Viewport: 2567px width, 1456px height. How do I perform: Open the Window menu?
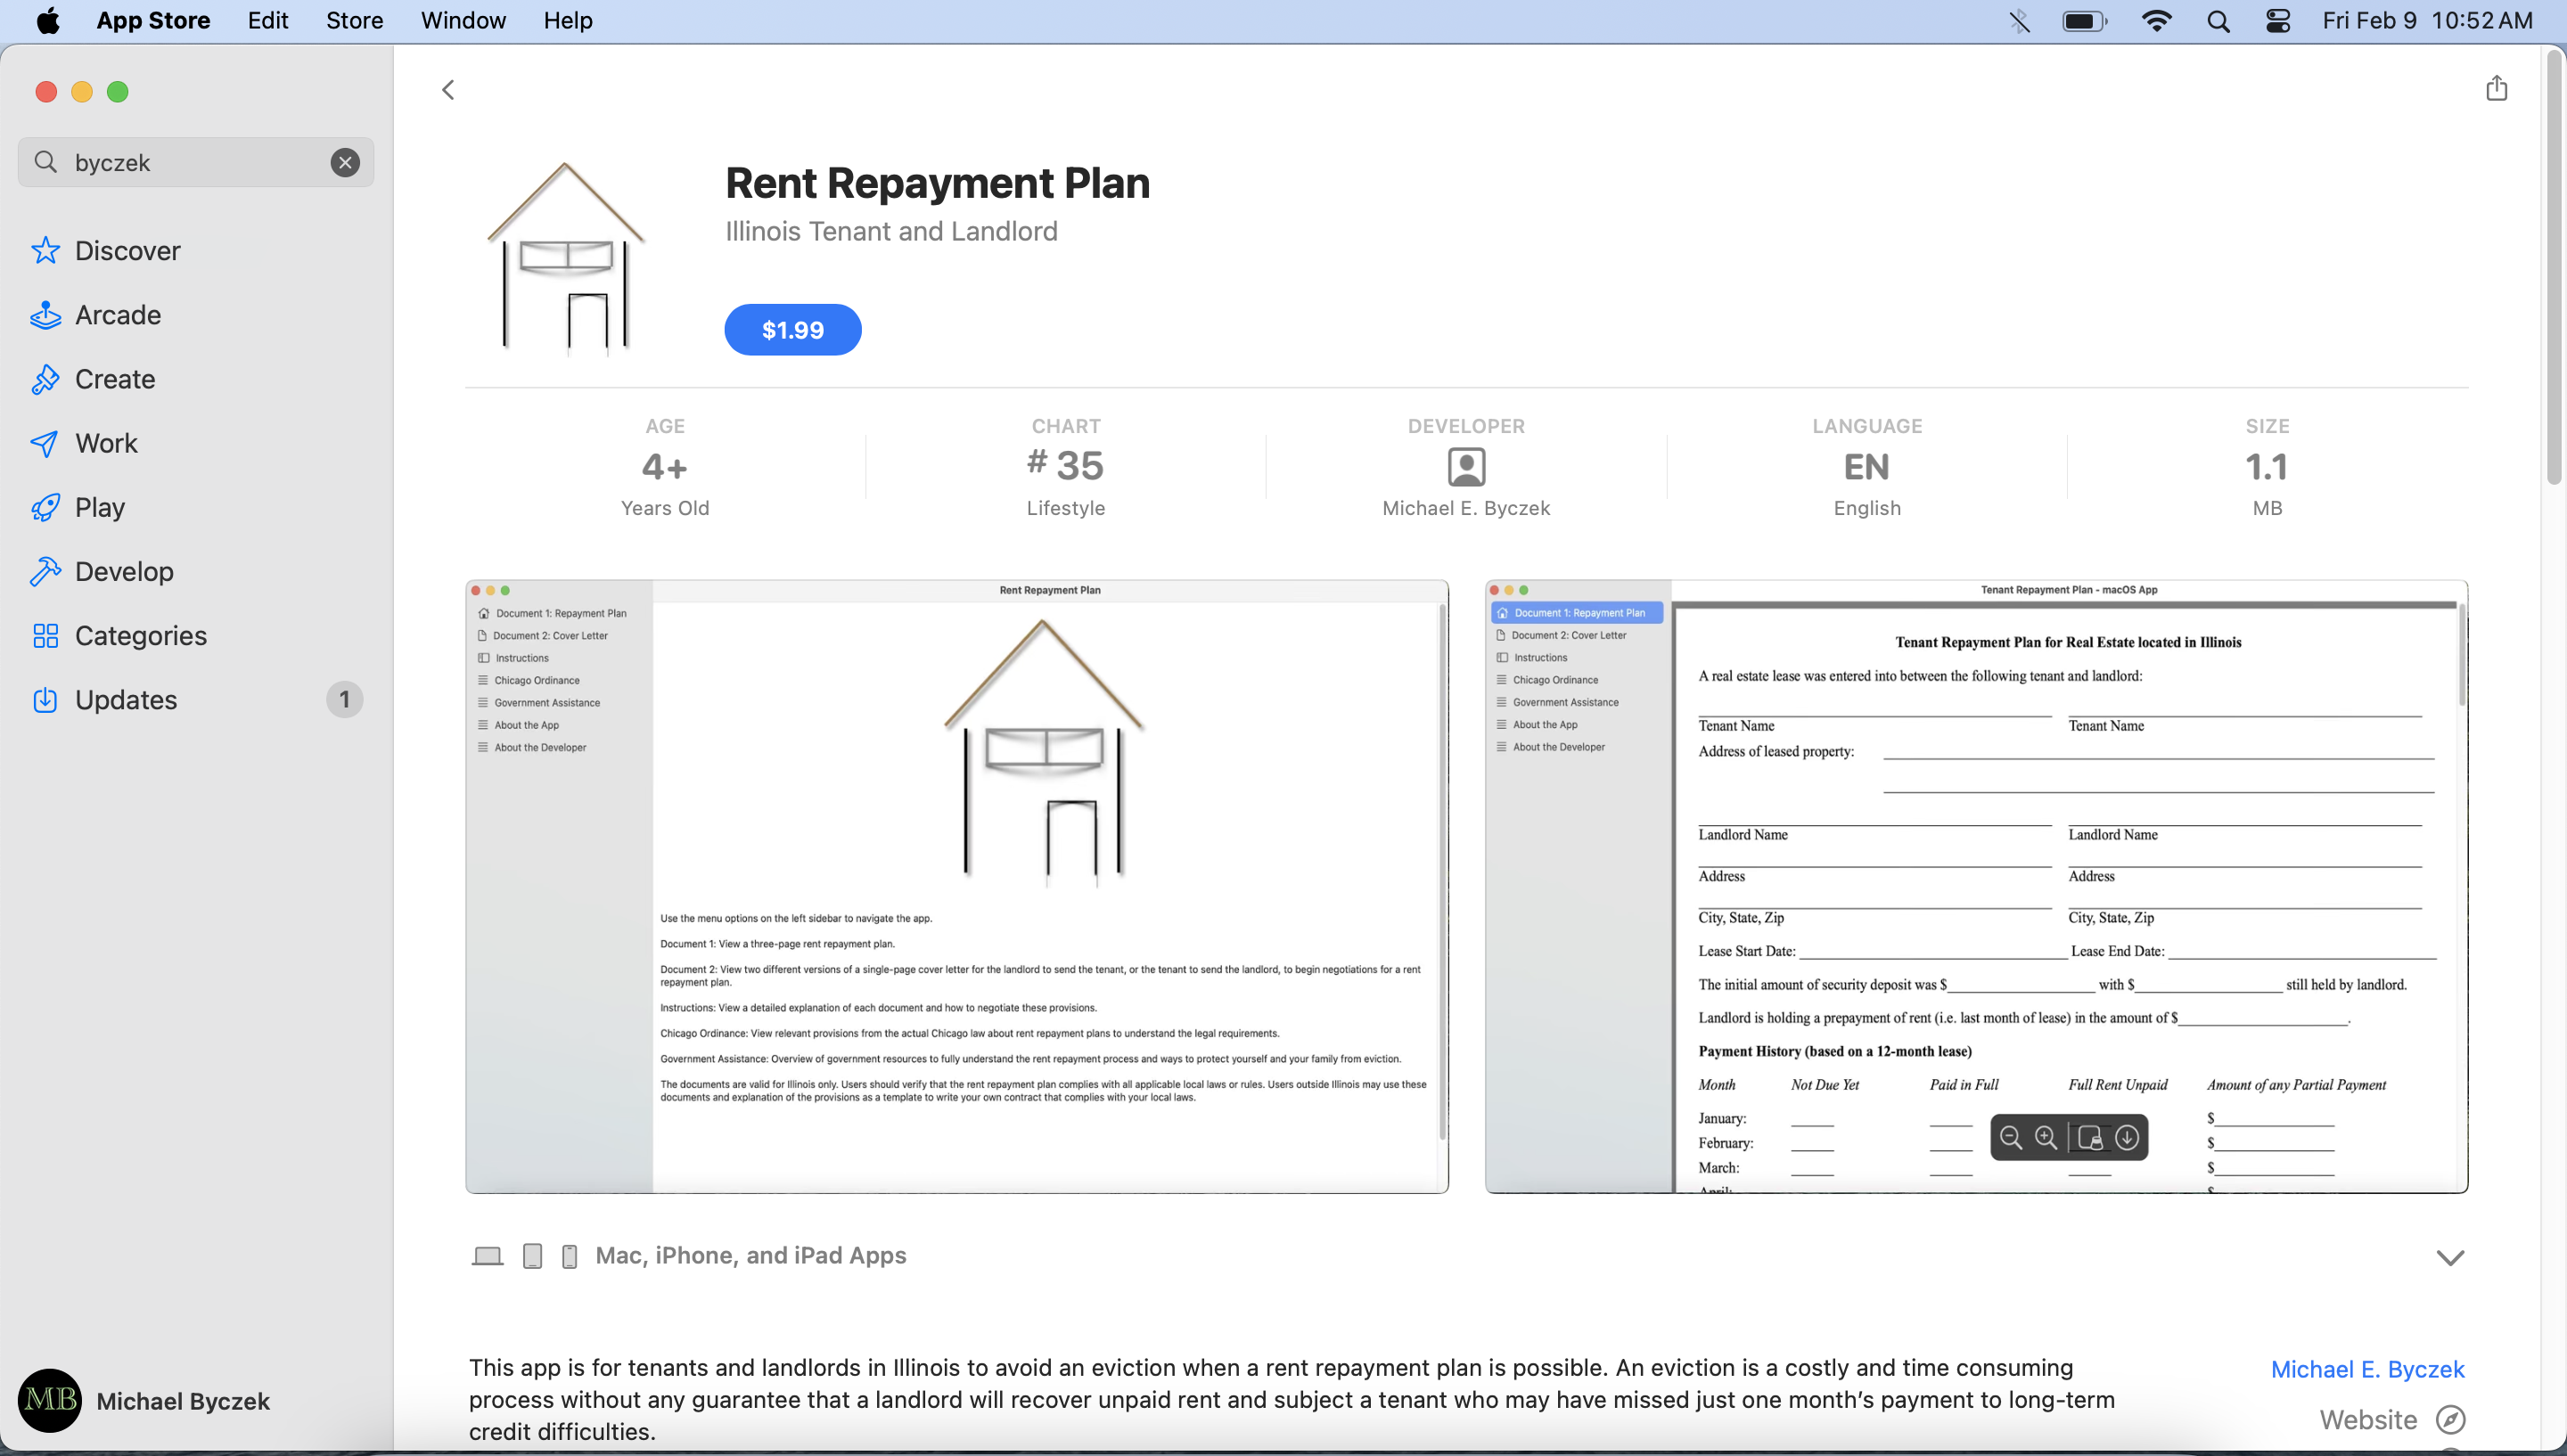pyautogui.click(x=463, y=20)
